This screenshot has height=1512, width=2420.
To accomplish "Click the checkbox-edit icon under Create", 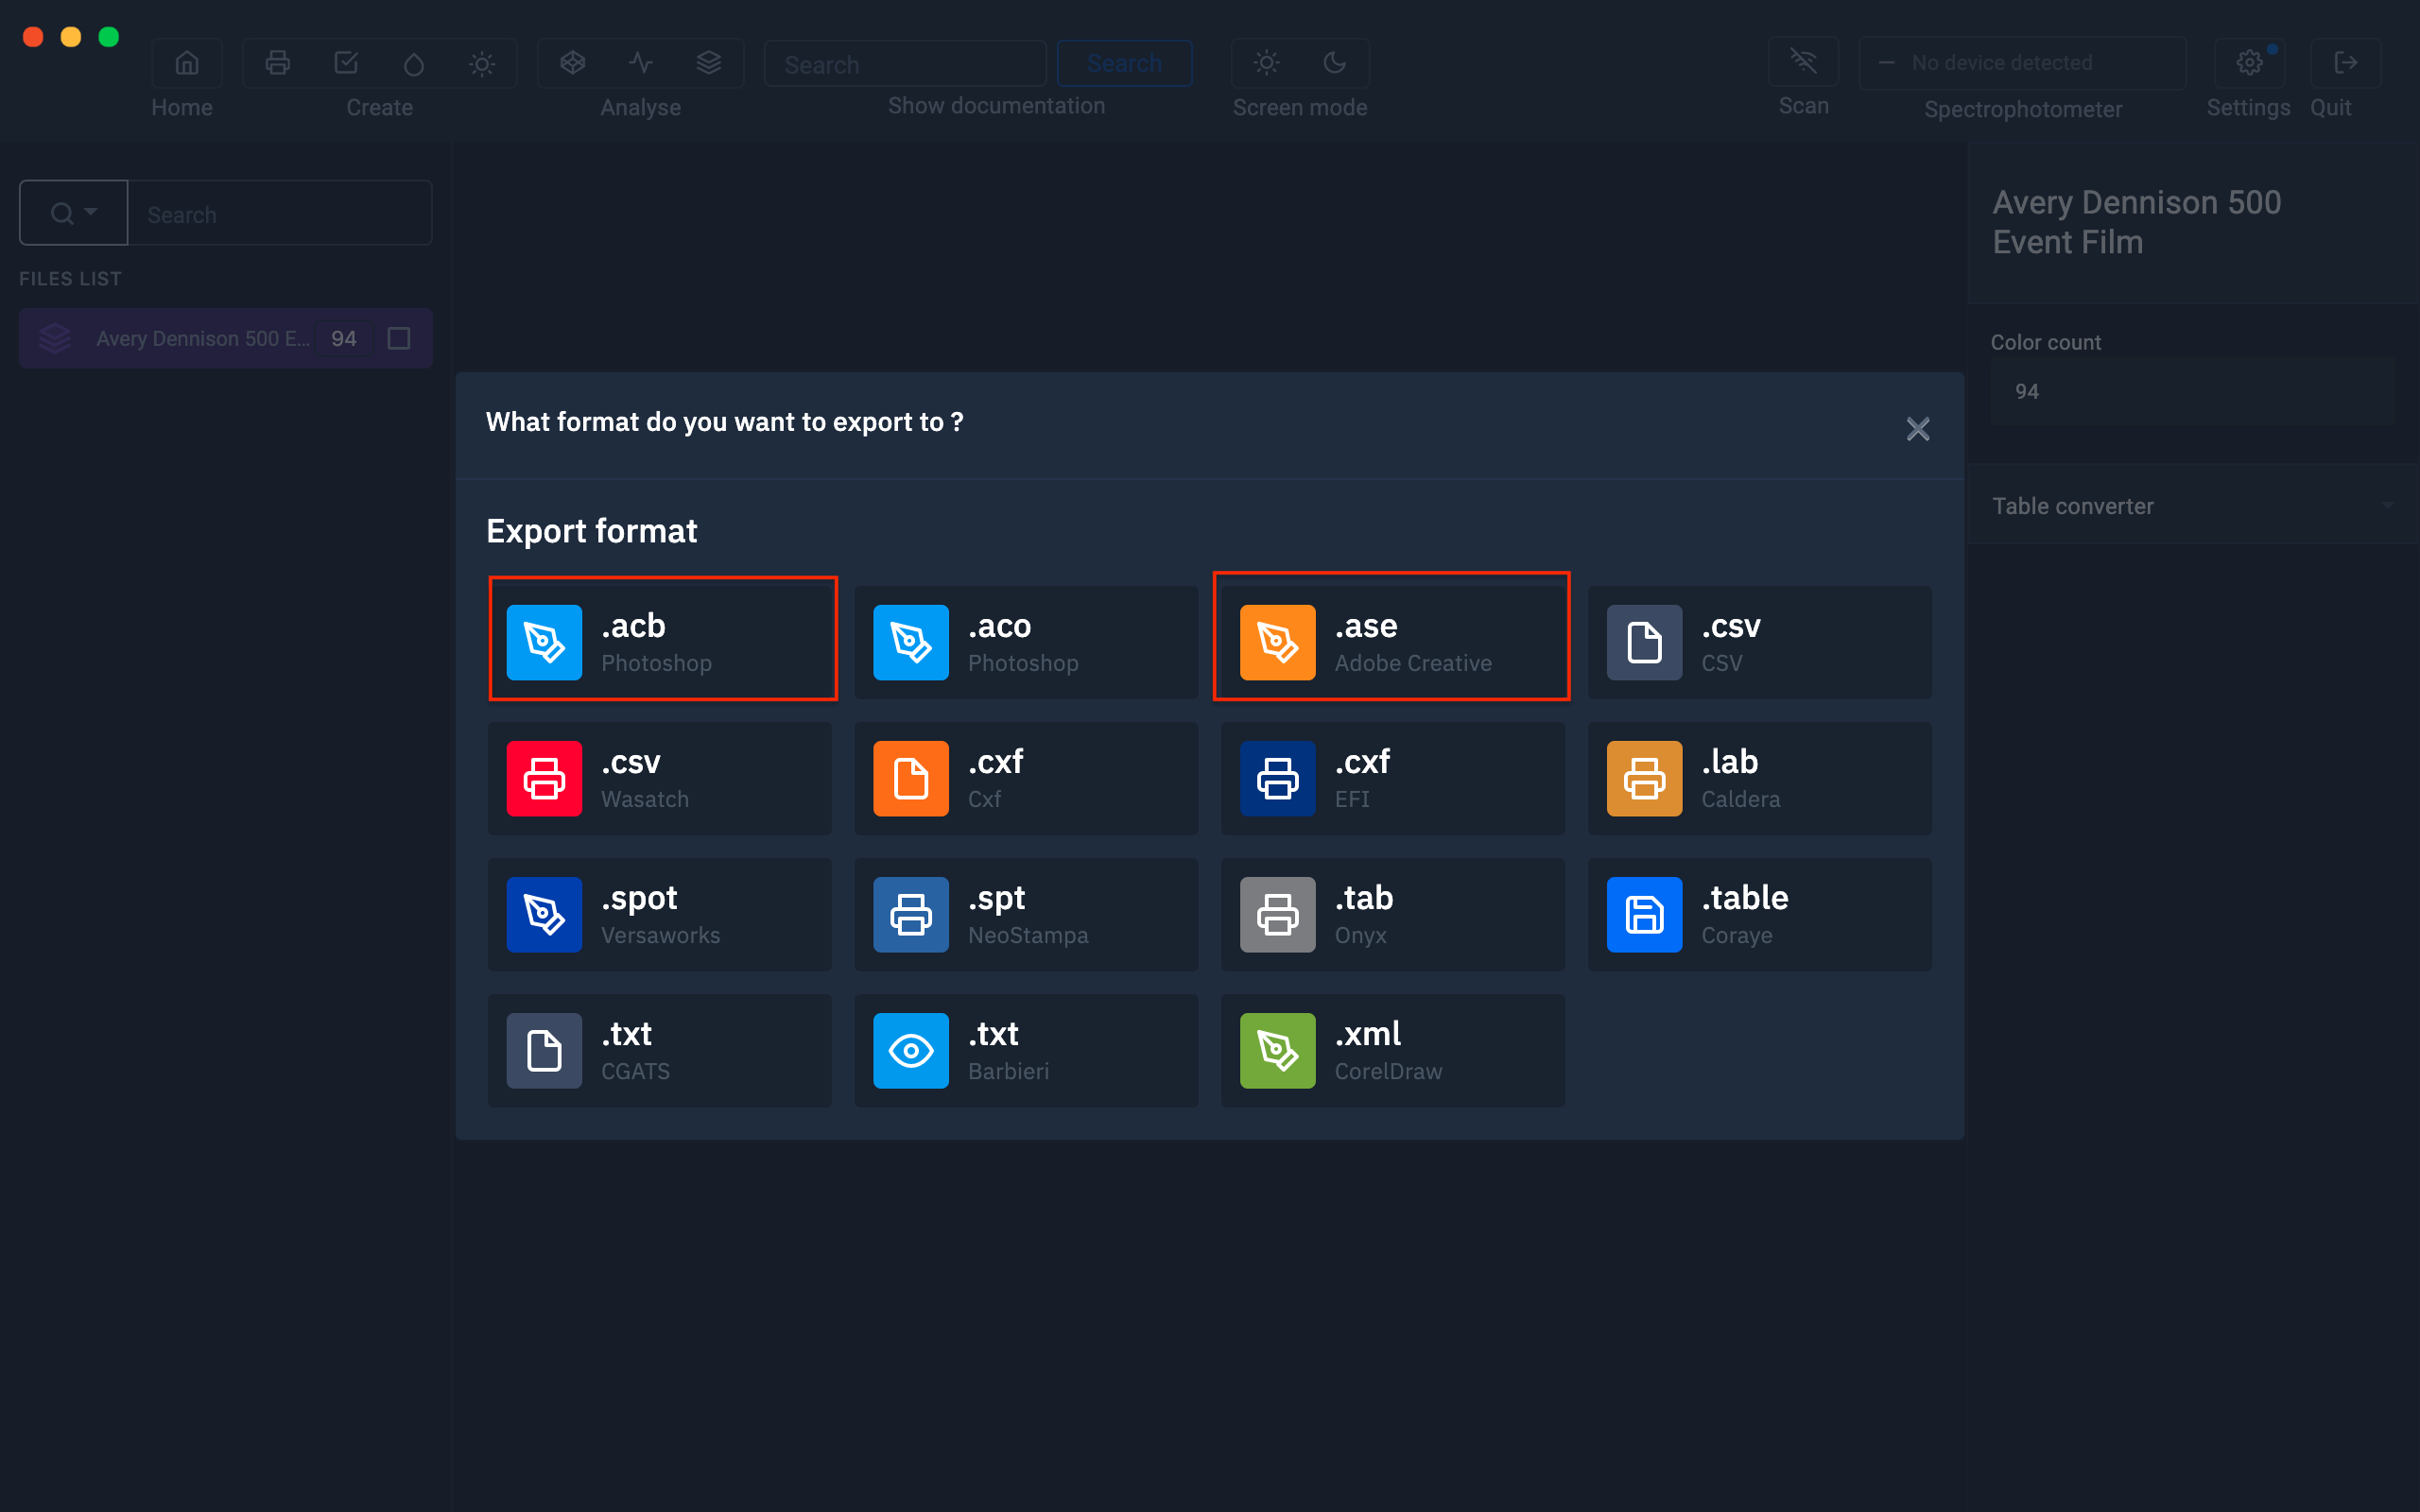I will pyautogui.click(x=346, y=63).
